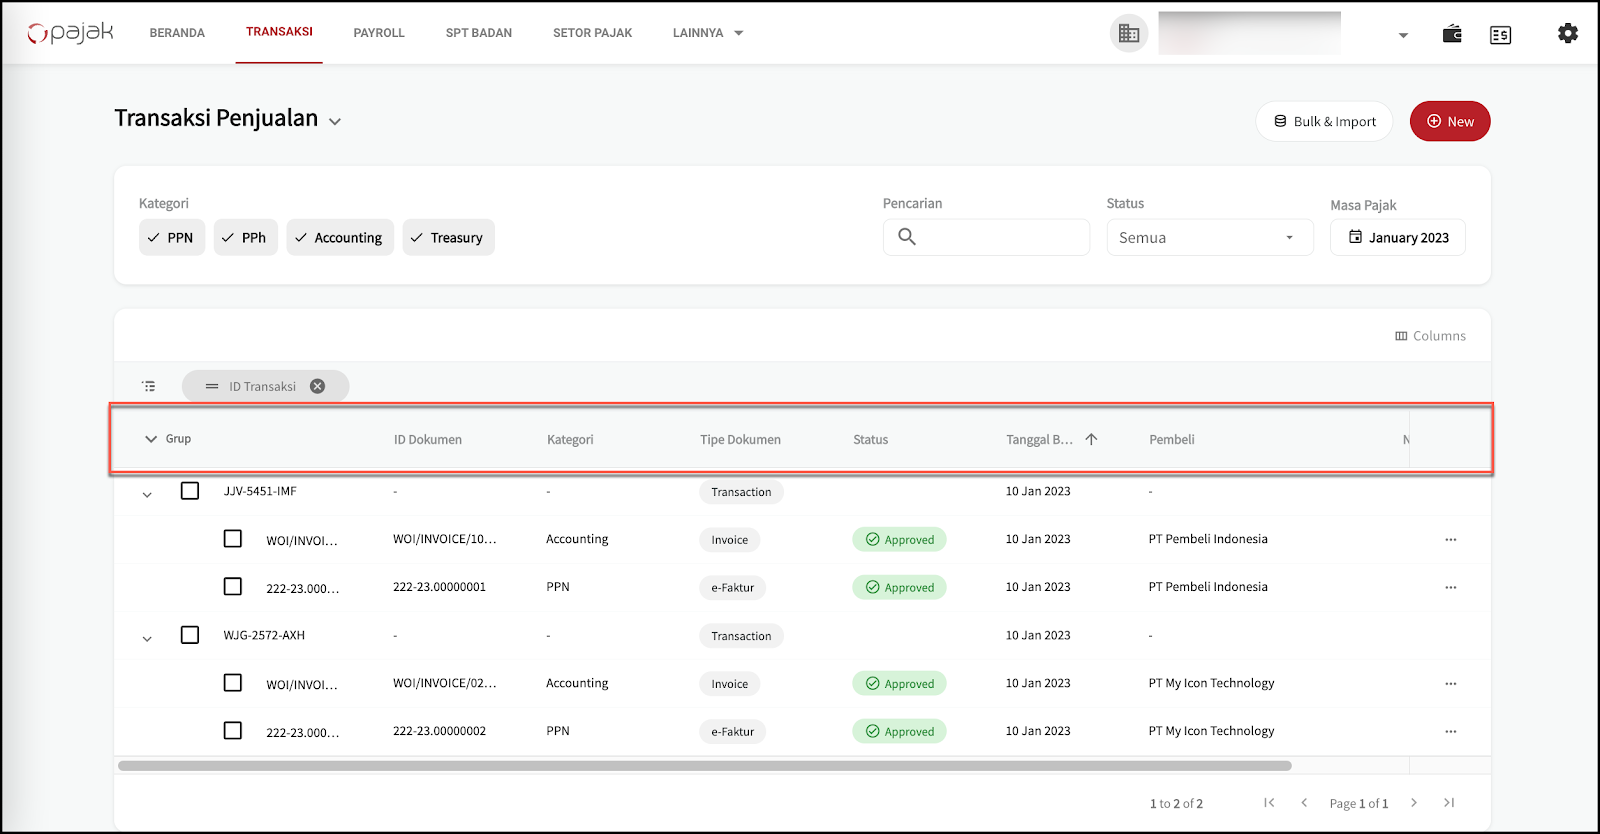The width and height of the screenshot is (1600, 834).
Task: Click the OnlinePajak logo
Action: tap(70, 33)
